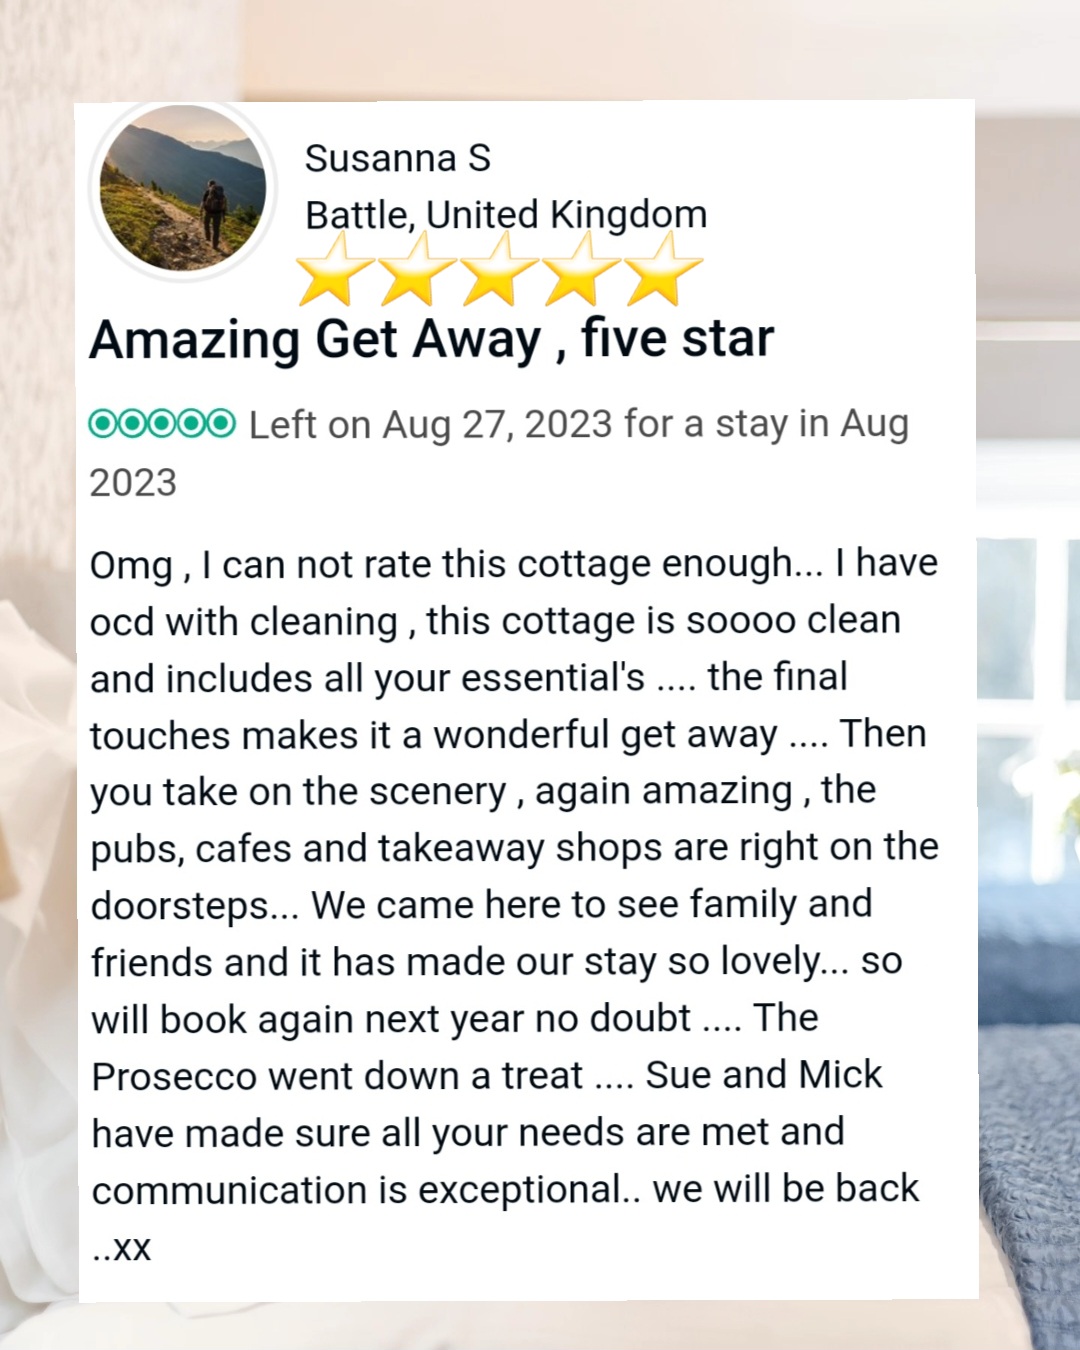Click the second green rating bubble

(133, 424)
